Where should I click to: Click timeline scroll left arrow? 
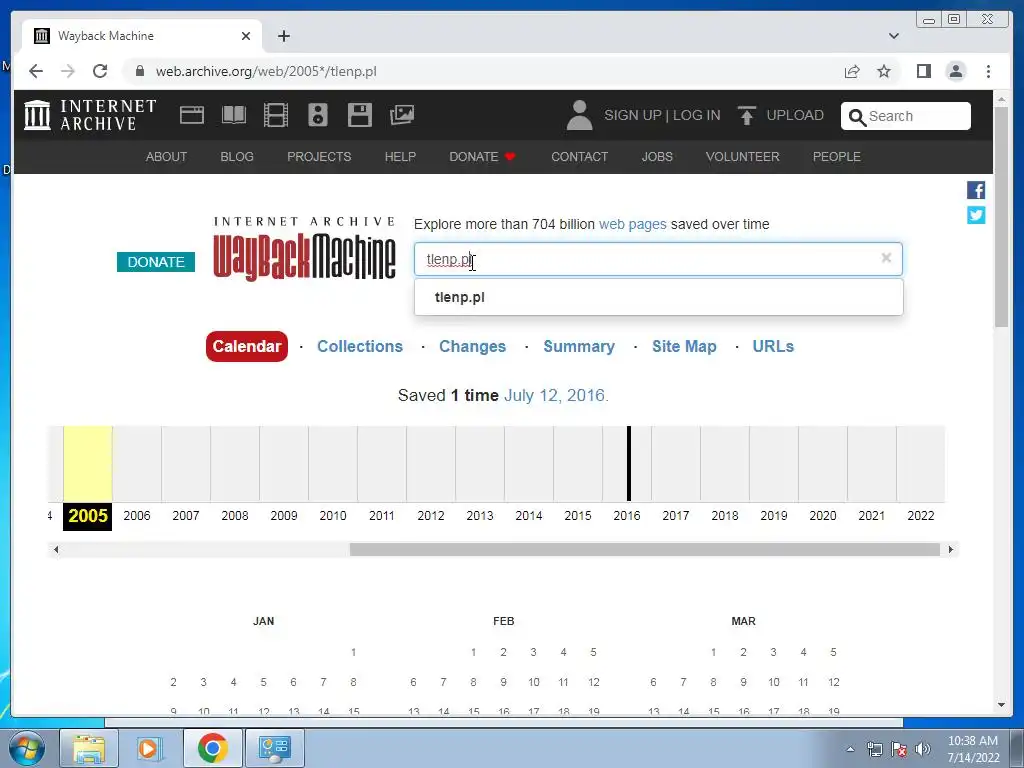56,550
